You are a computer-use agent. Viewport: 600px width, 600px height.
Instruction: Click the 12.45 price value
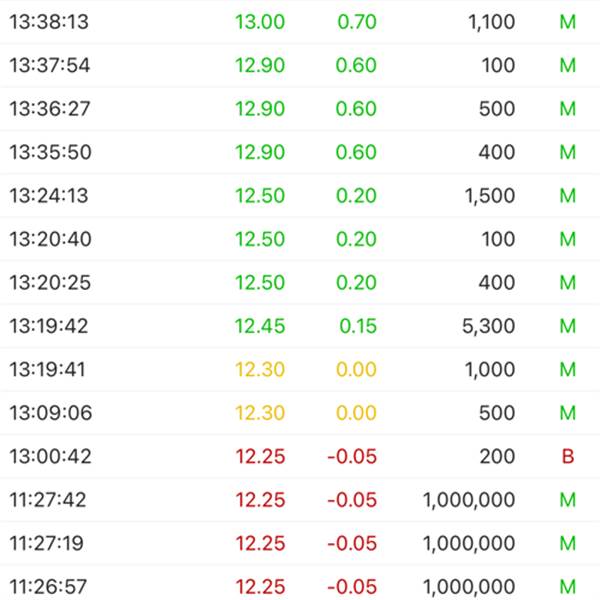(260, 326)
